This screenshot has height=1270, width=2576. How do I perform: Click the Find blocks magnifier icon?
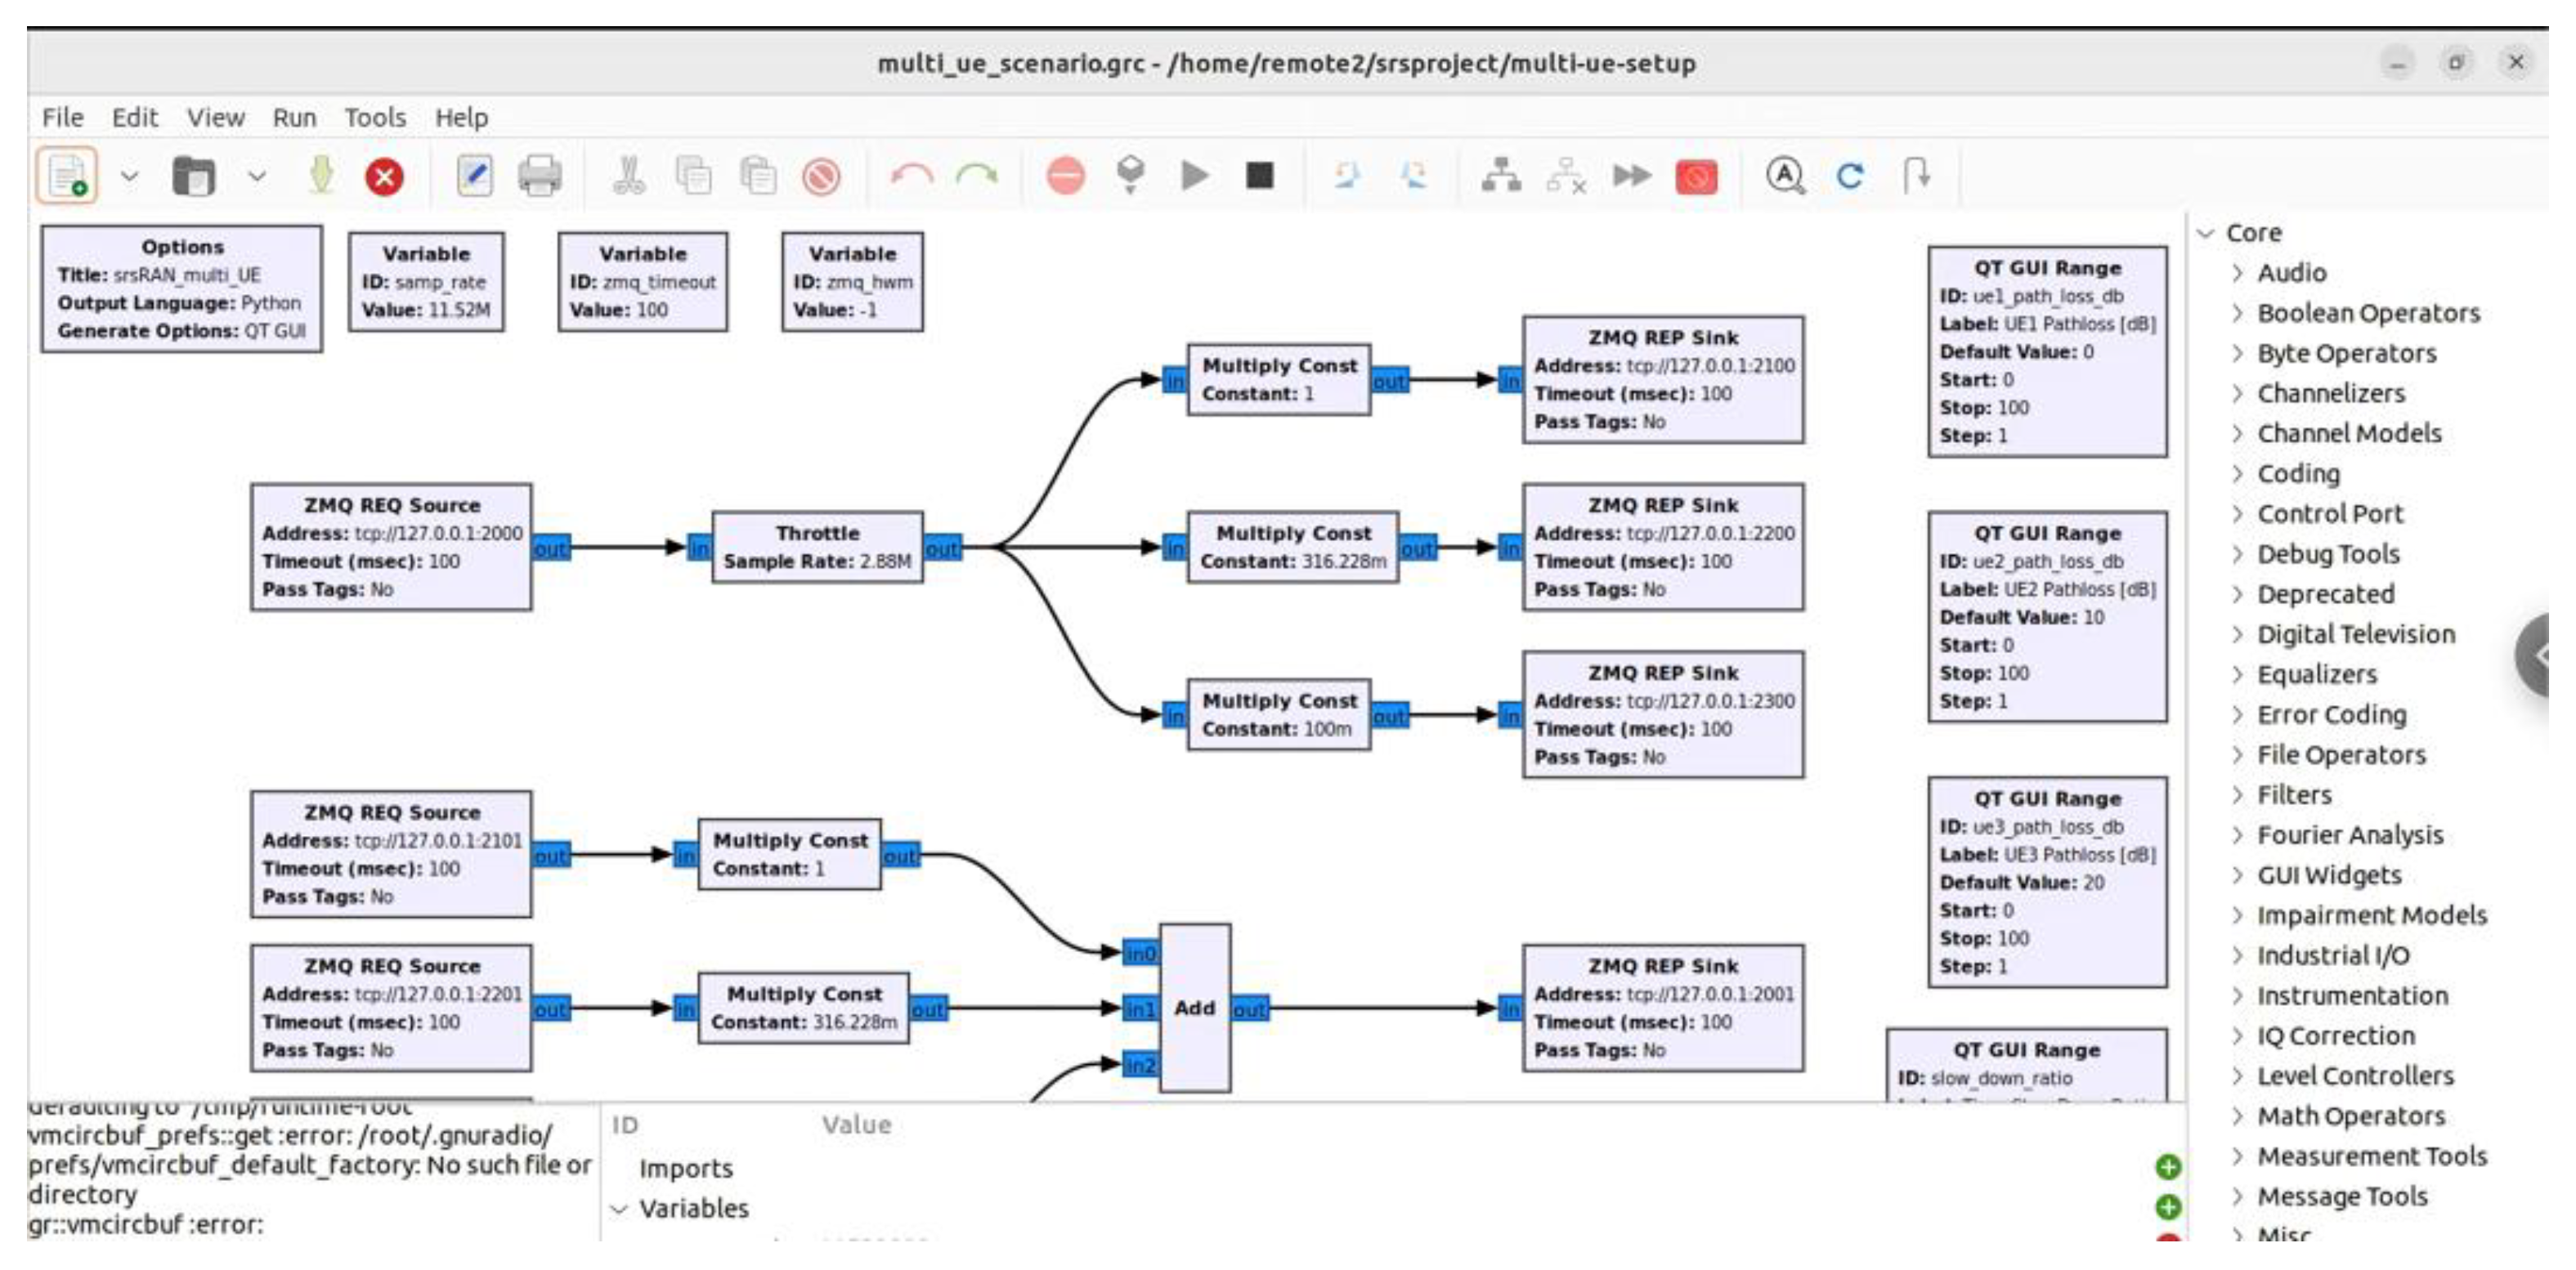click(x=1785, y=176)
